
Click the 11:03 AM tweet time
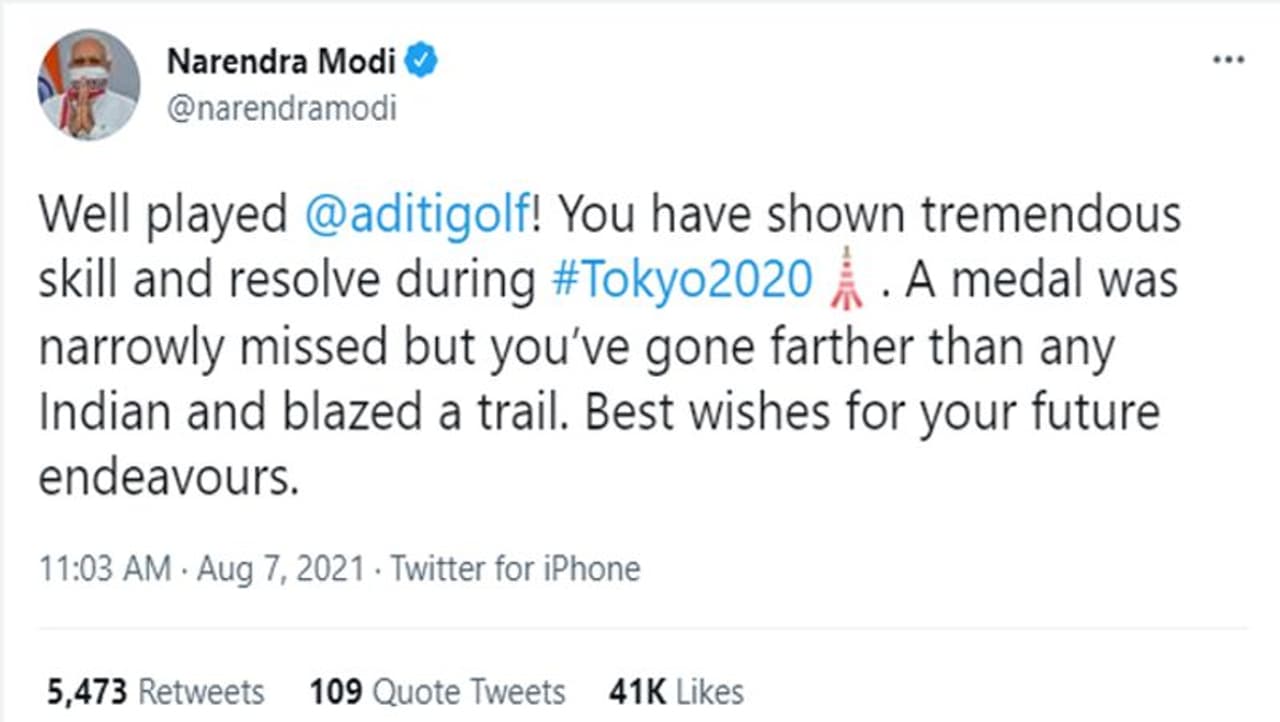(105, 570)
